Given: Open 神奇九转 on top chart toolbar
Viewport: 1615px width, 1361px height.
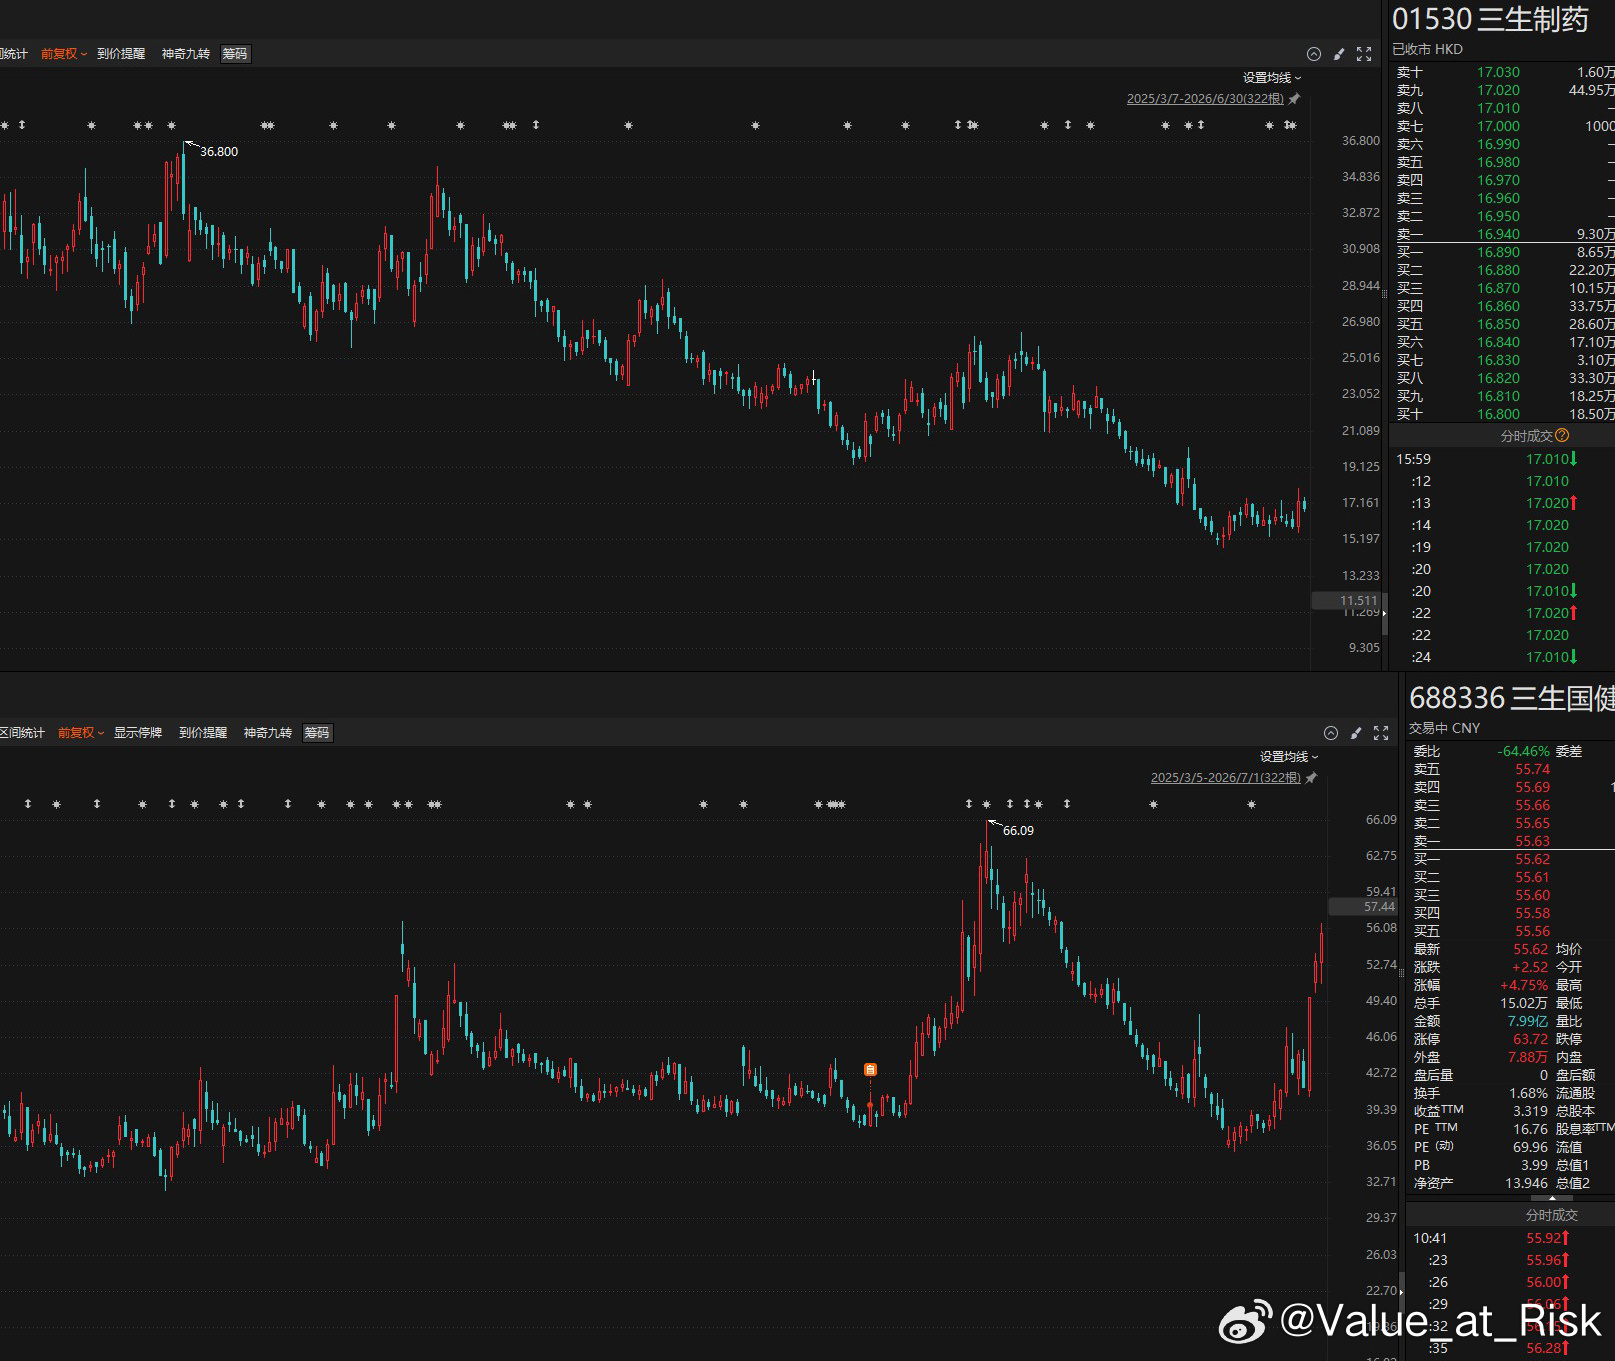Looking at the screenshot, I should pyautogui.click(x=186, y=54).
